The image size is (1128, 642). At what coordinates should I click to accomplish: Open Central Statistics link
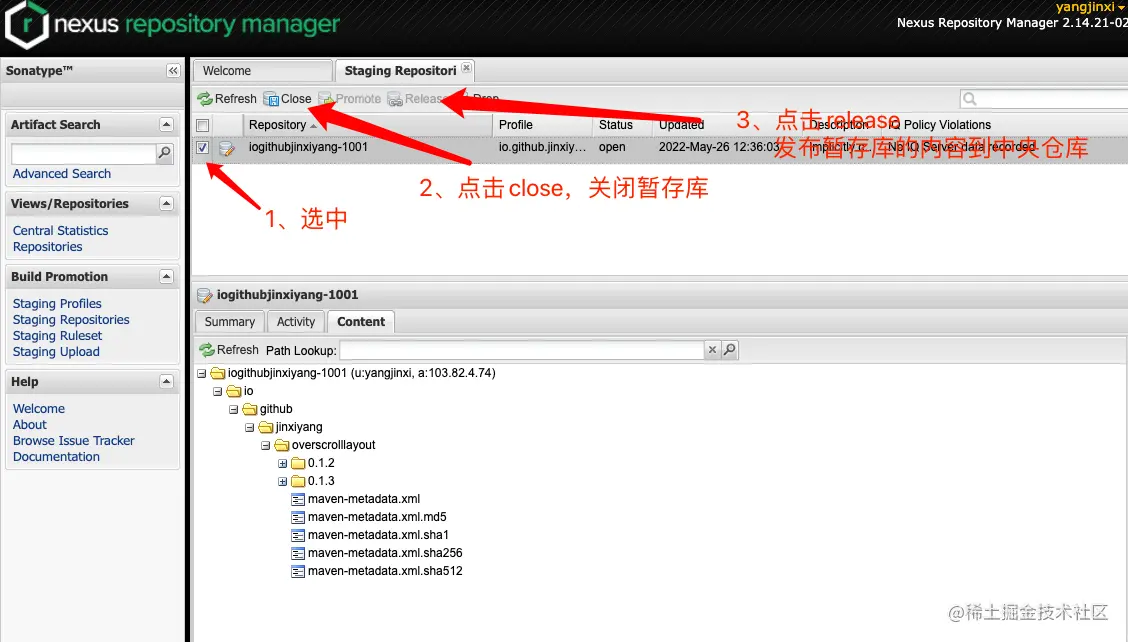[x=60, y=230]
